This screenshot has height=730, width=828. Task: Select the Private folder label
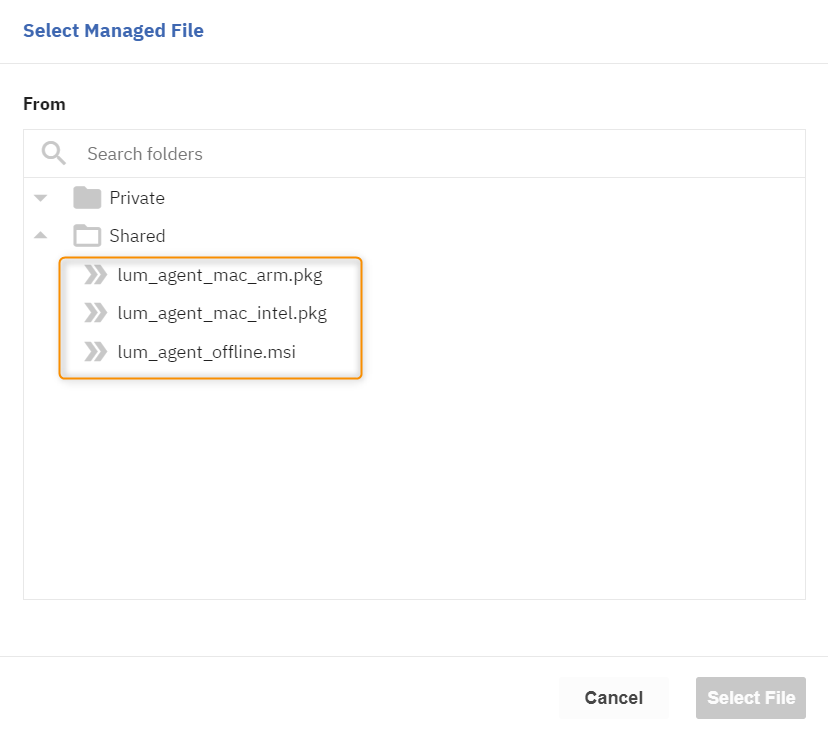137,198
